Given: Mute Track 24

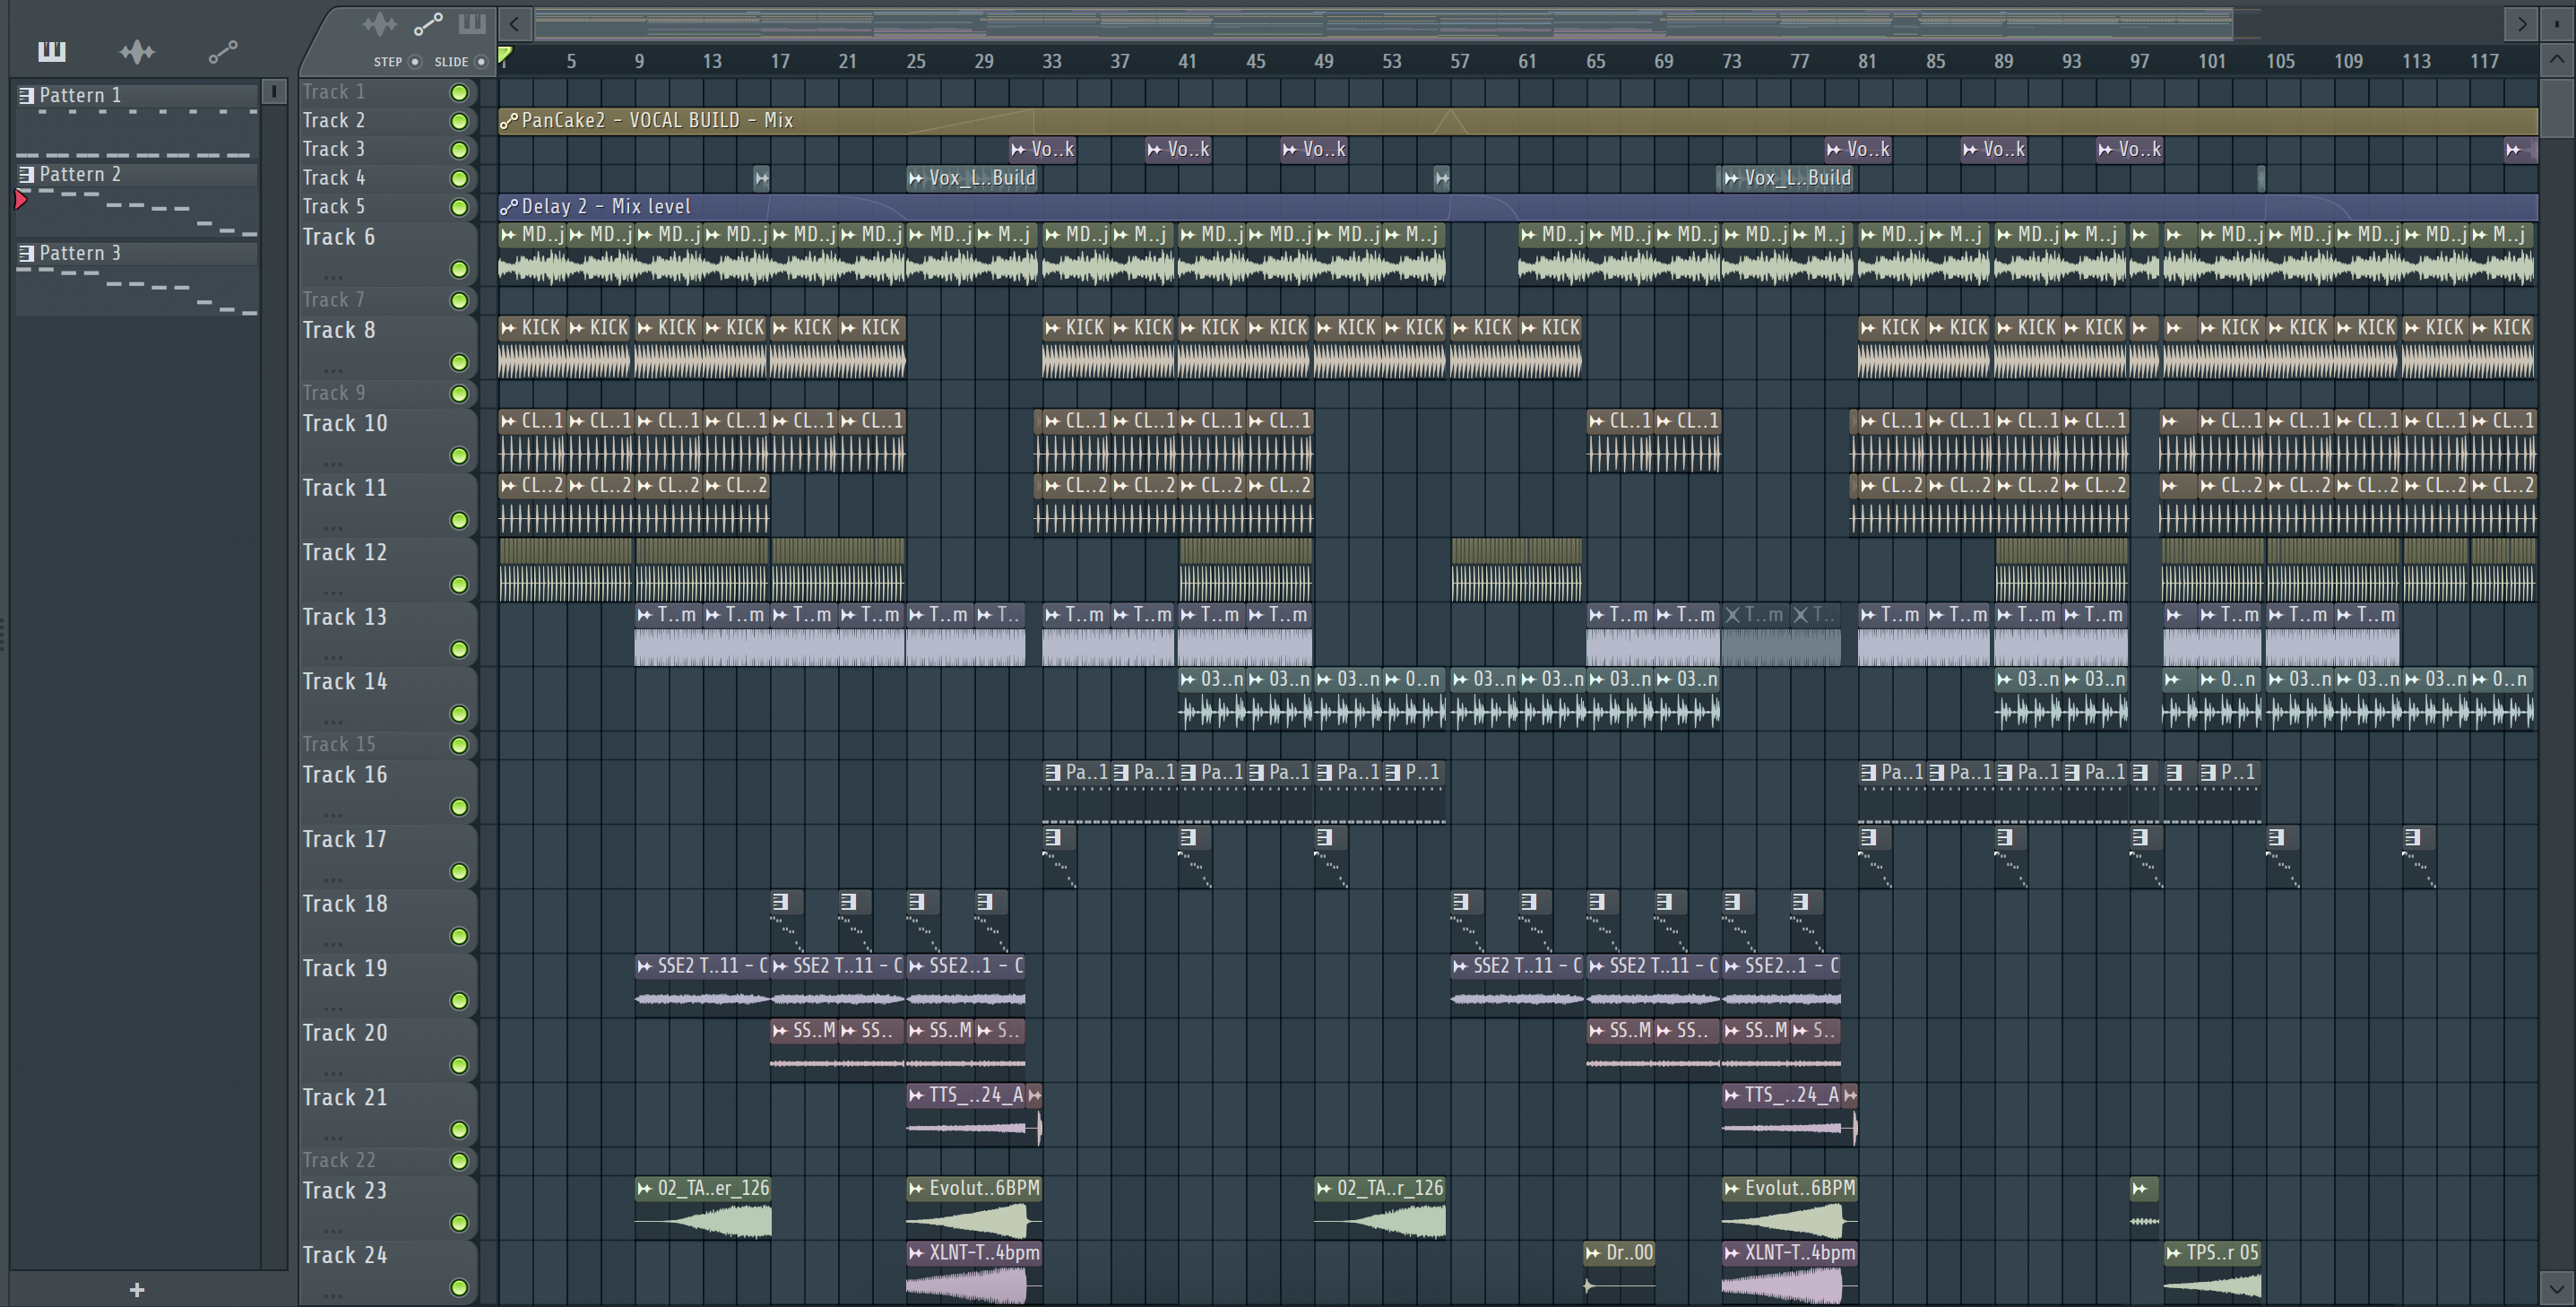Looking at the screenshot, I should click(x=459, y=1287).
